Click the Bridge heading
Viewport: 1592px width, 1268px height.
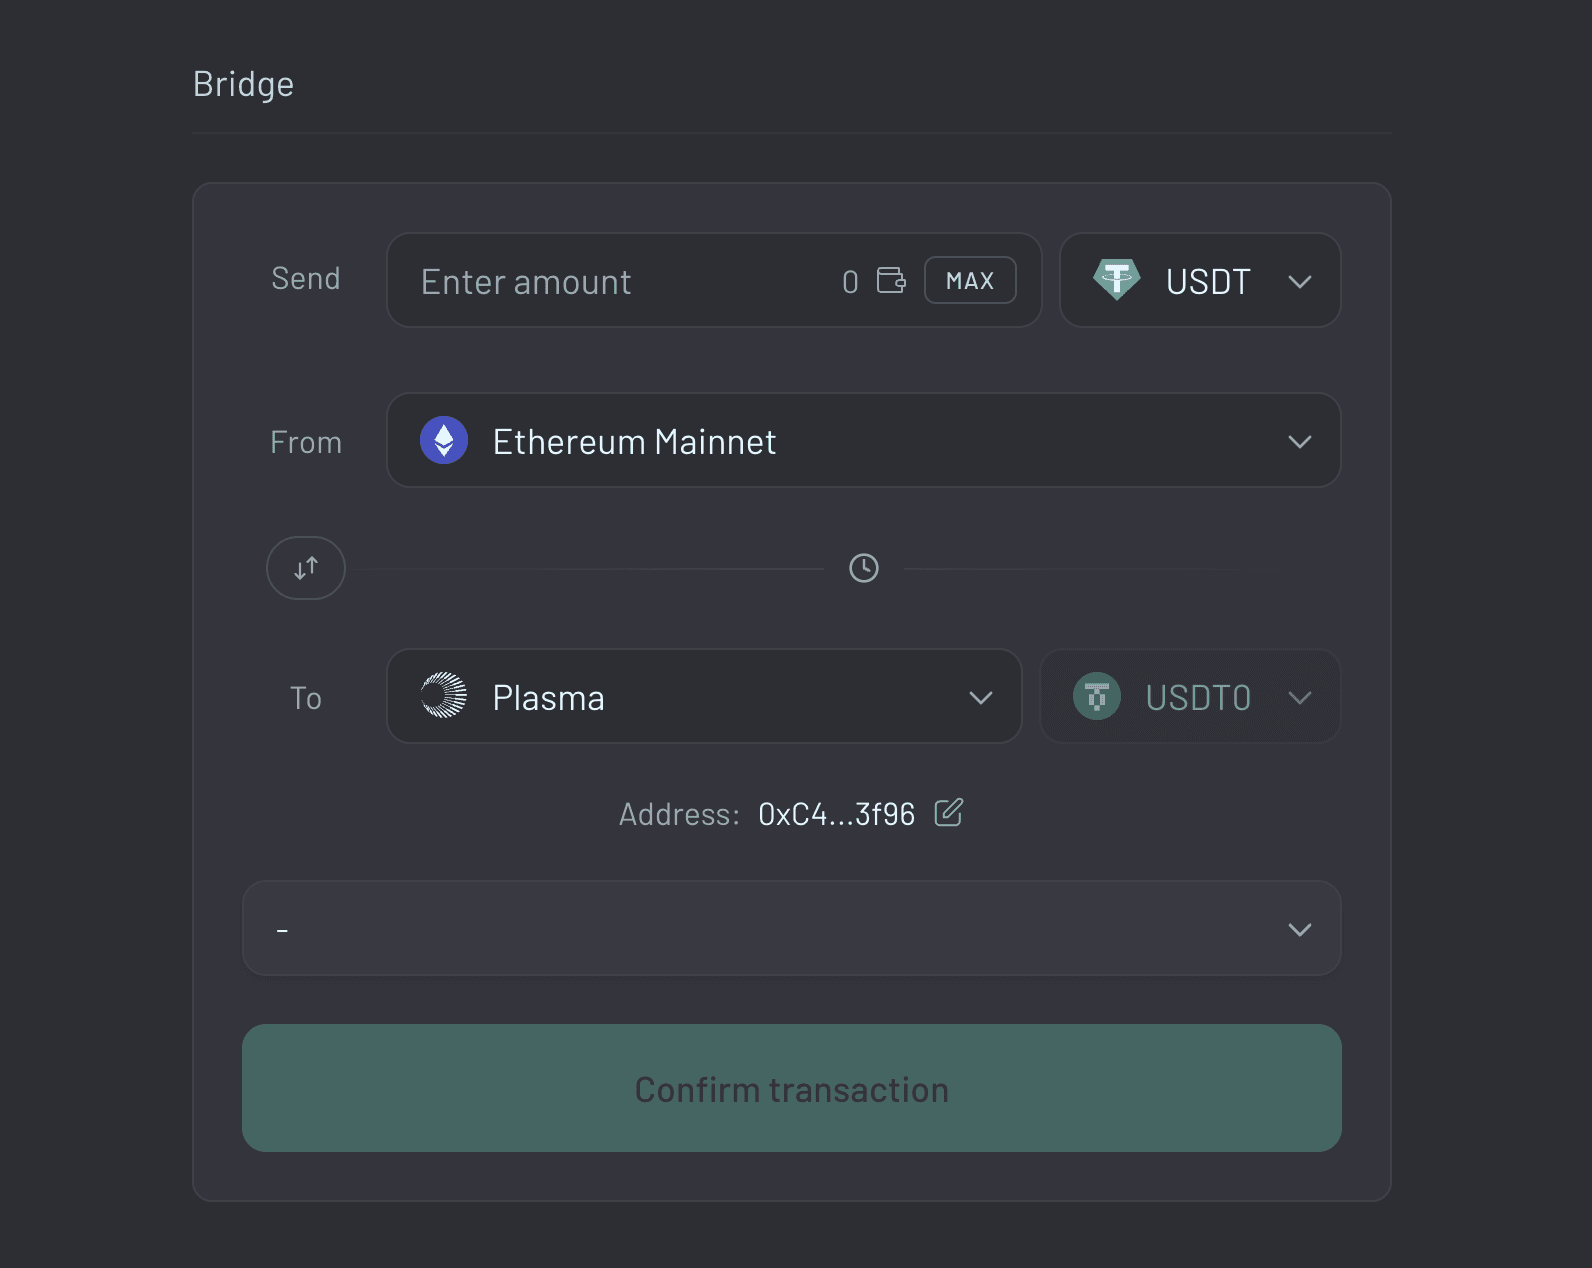coord(243,84)
